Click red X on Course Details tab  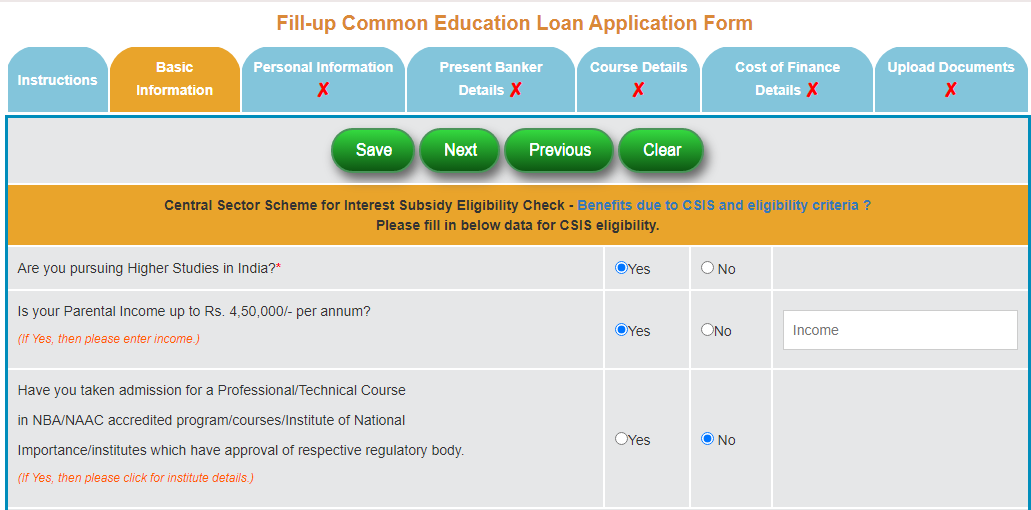(x=638, y=90)
